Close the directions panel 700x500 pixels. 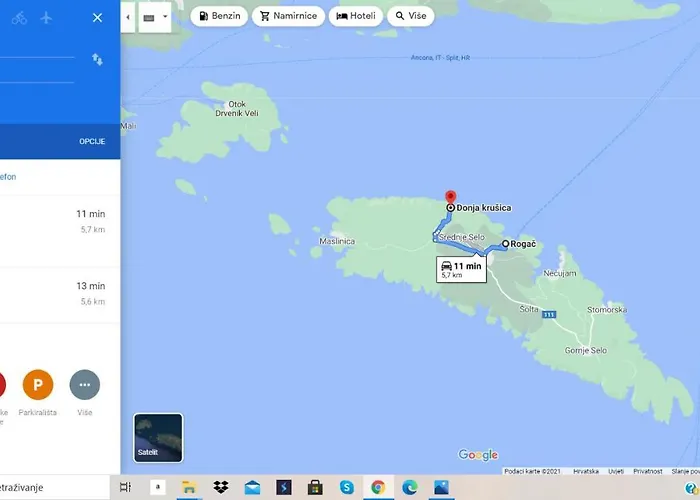pyautogui.click(x=97, y=18)
